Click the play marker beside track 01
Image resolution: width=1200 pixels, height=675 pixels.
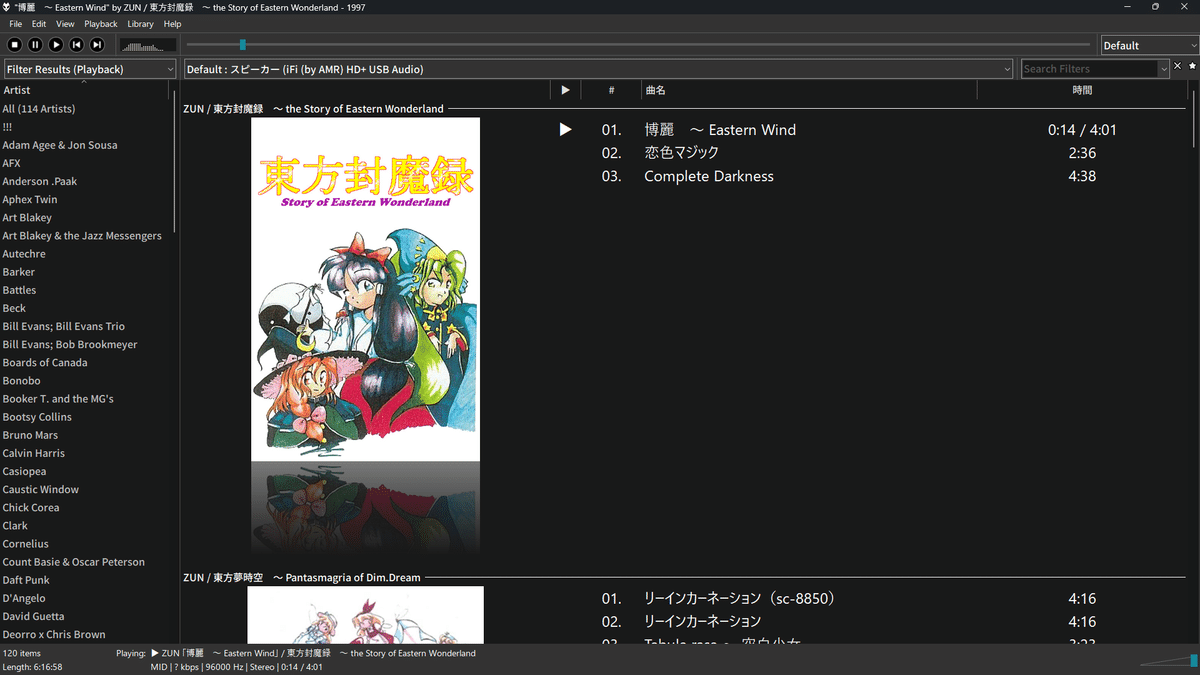565,130
